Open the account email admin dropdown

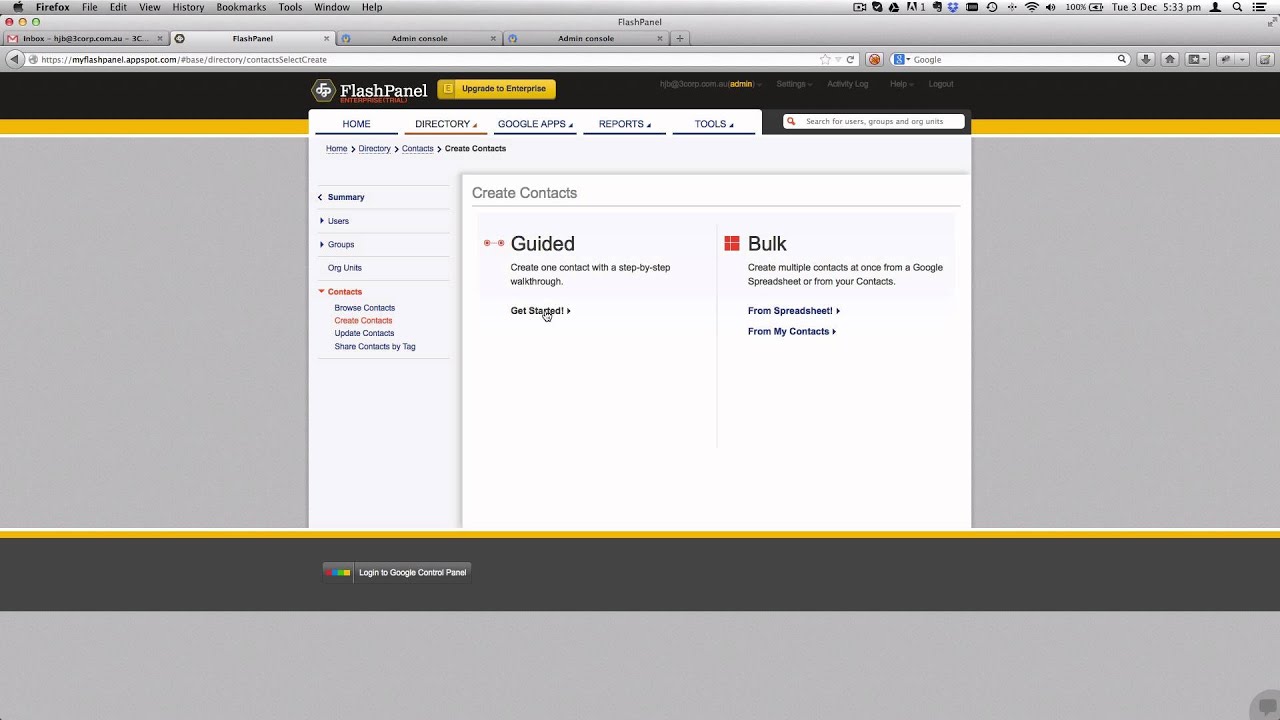tap(710, 84)
